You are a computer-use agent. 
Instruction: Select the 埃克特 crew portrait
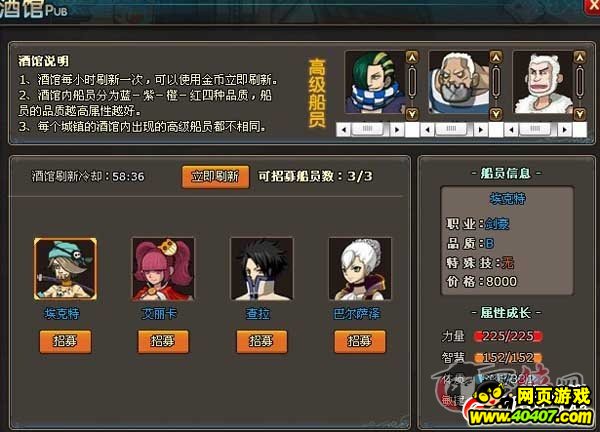65,269
